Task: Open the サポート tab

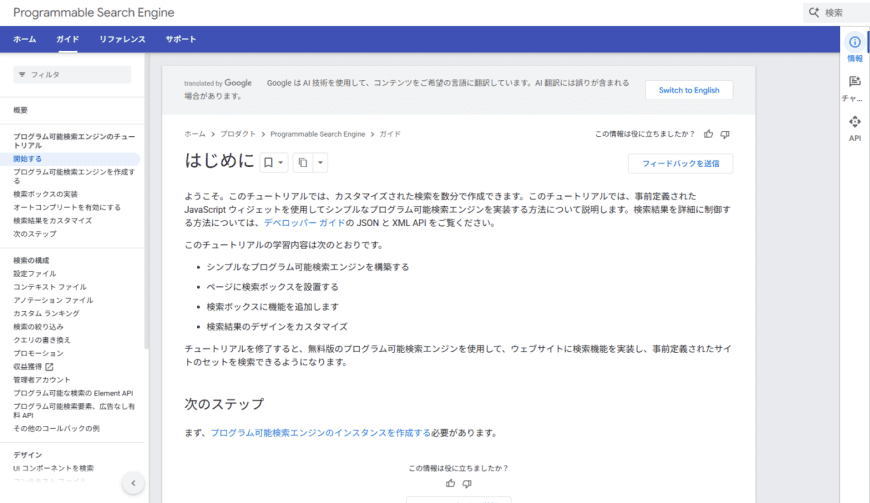Action: click(181, 39)
